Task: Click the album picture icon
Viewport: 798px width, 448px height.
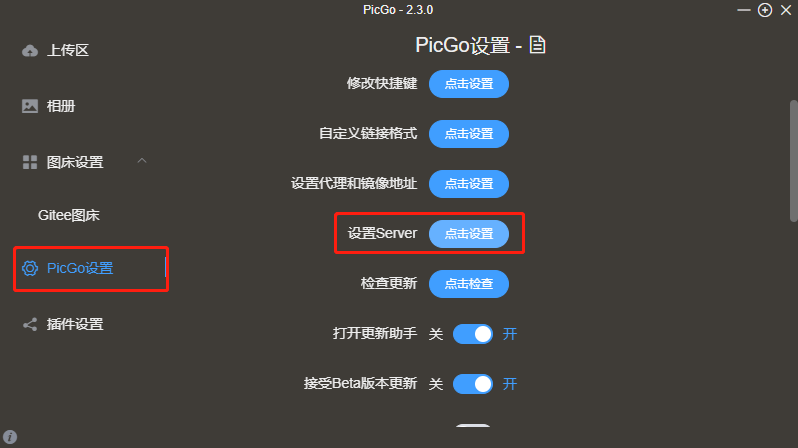Action: pyautogui.click(x=30, y=106)
